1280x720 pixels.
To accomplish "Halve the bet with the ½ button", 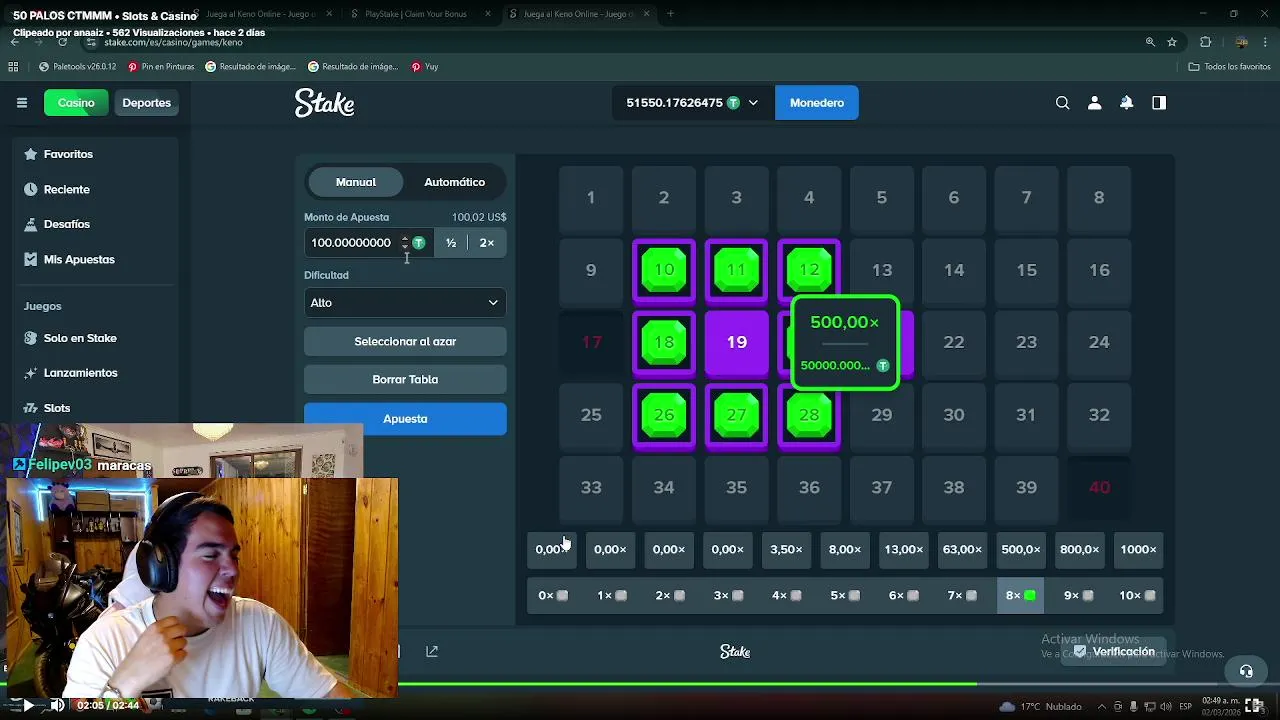I will [x=451, y=243].
